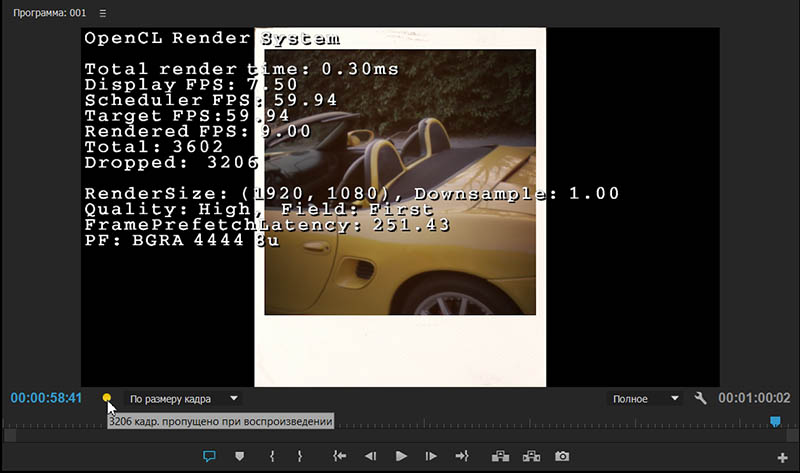Open the Program 001 panel menu
Viewport: 800px width, 473px height.
[x=103, y=13]
